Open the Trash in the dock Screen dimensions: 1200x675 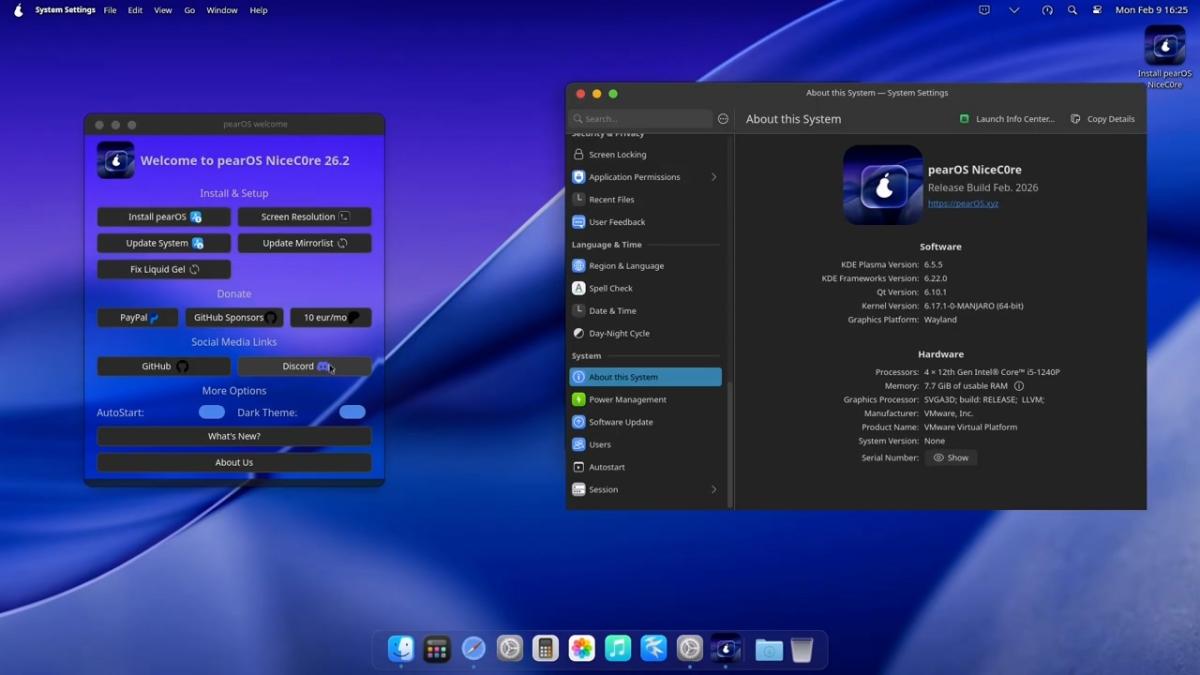pyautogui.click(x=801, y=650)
